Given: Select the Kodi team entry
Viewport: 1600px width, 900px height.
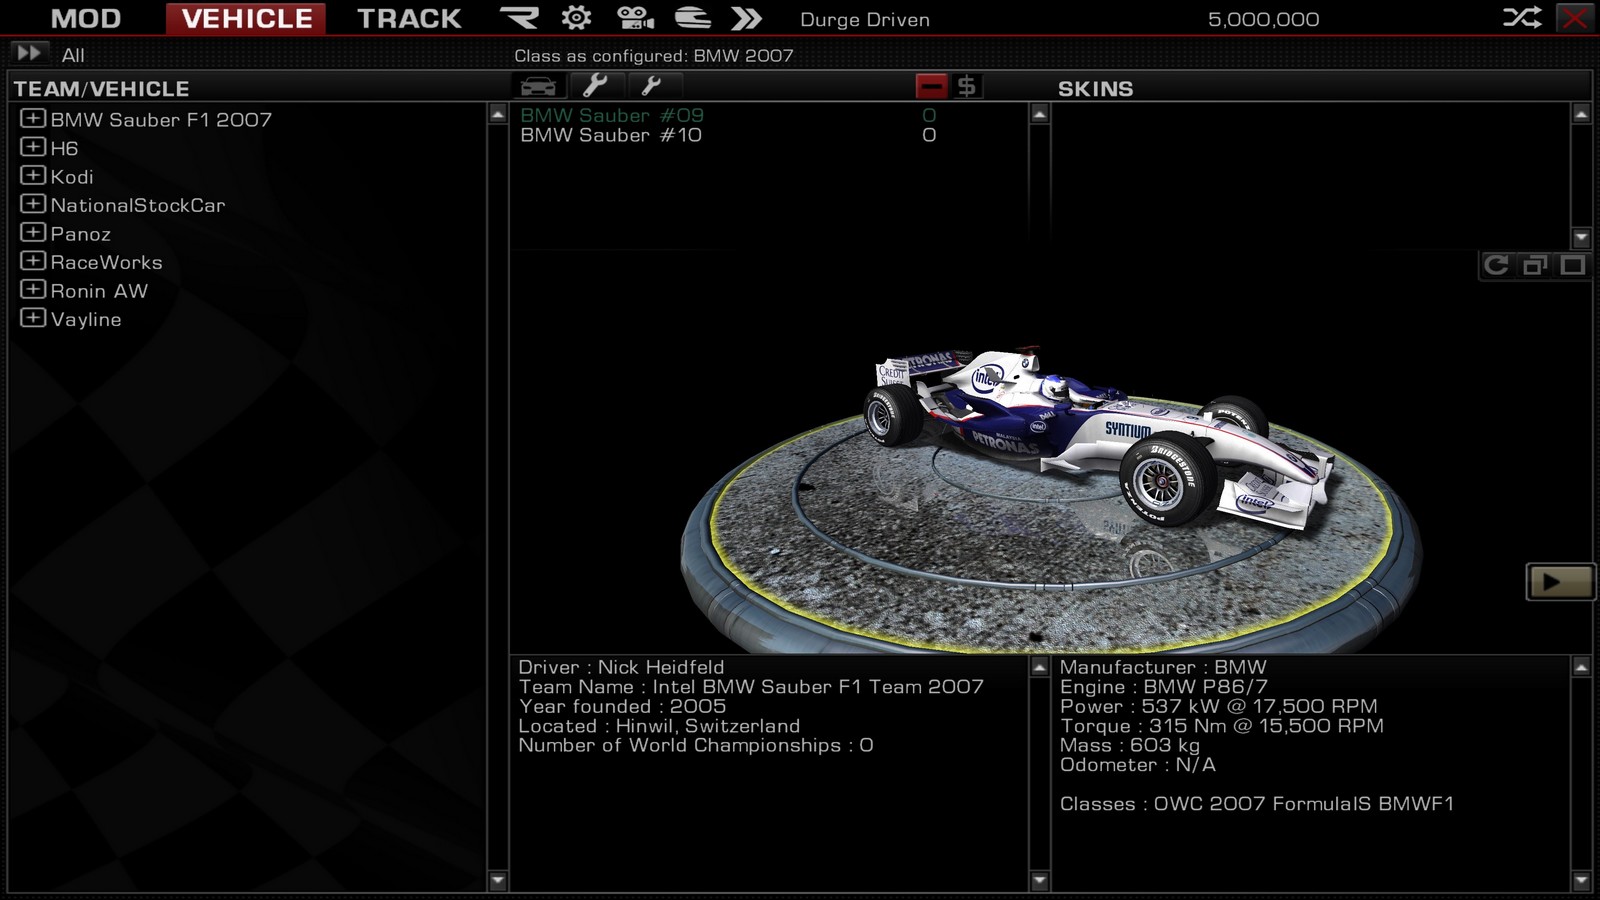Looking at the screenshot, I should tap(72, 177).
